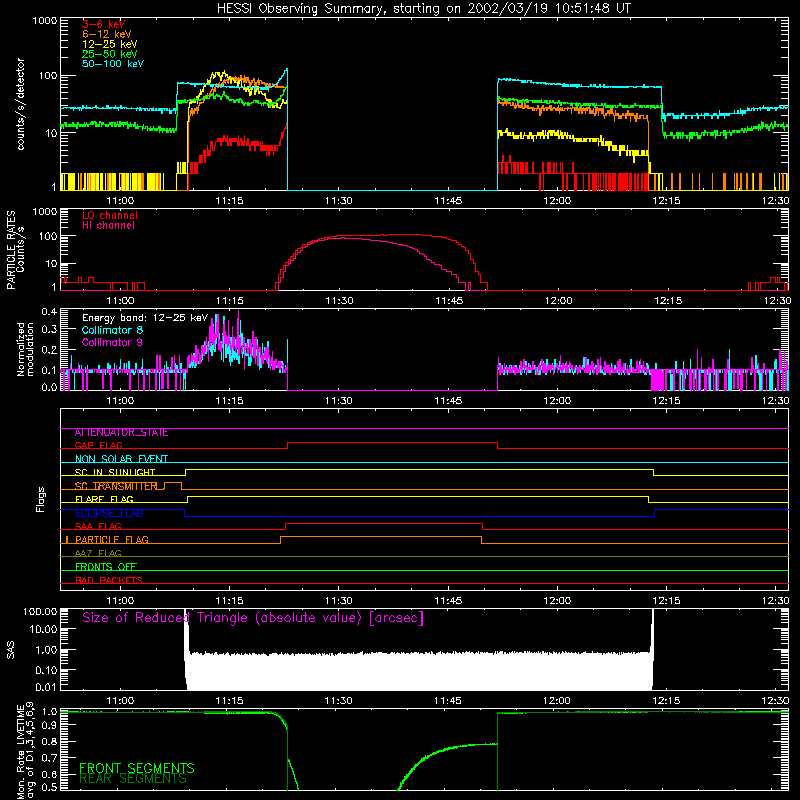Select the 'REAR SEGMENTS' legend label
Viewport: 800px width, 800px height.
click(x=133, y=779)
